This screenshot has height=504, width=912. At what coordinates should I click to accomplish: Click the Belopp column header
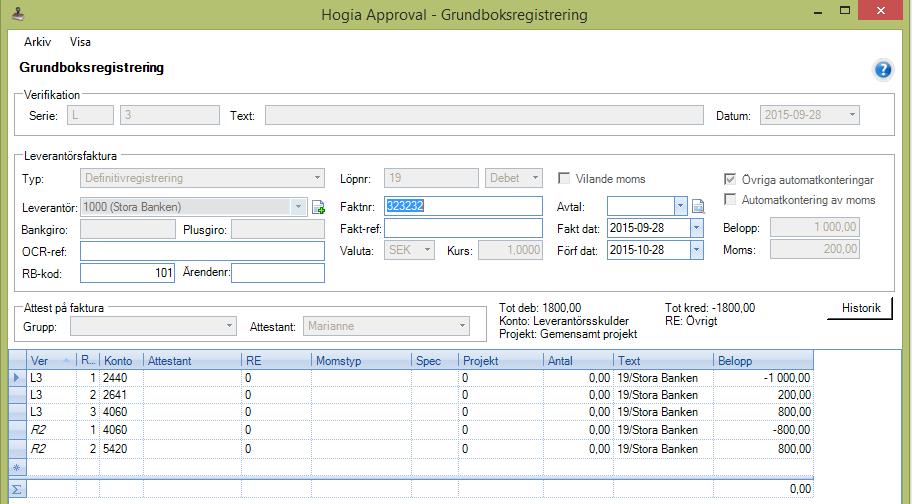tap(763, 360)
